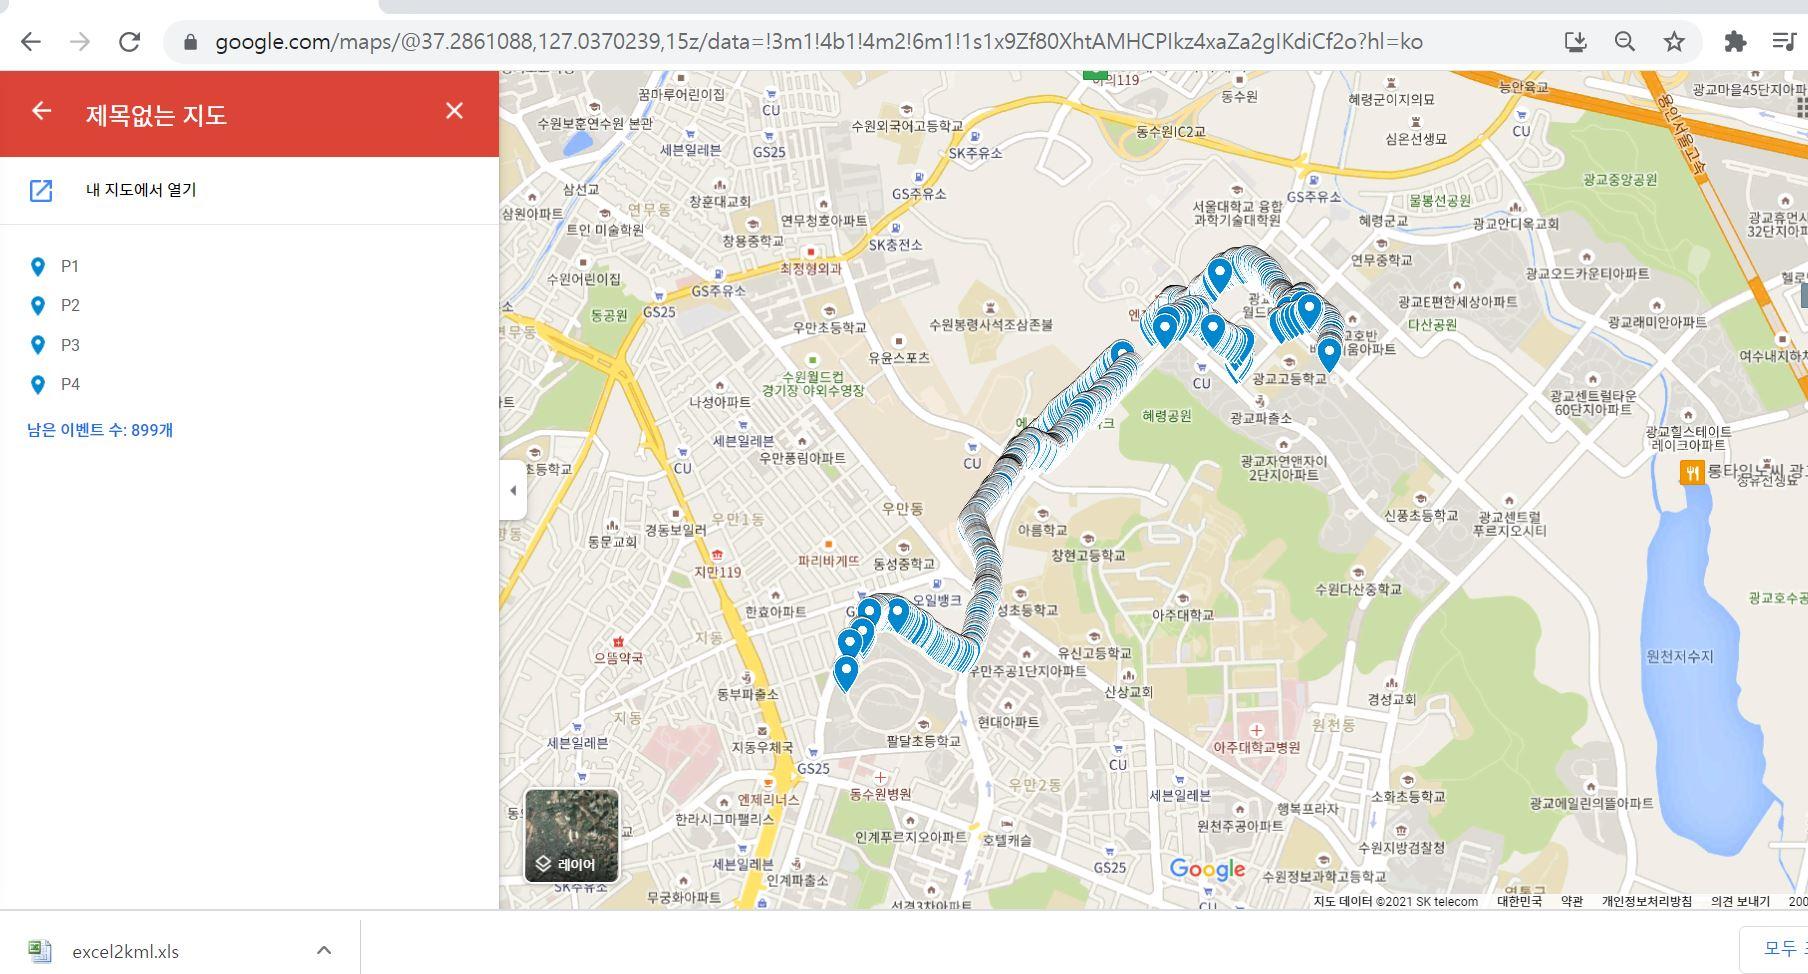The width and height of the screenshot is (1808, 974).
Task: Click the browser reload icon
Action: [x=129, y=41]
